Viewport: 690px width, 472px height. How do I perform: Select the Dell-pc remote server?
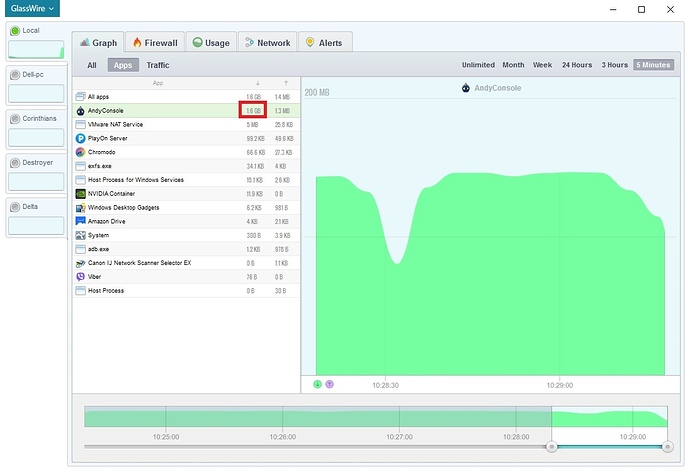point(35,85)
